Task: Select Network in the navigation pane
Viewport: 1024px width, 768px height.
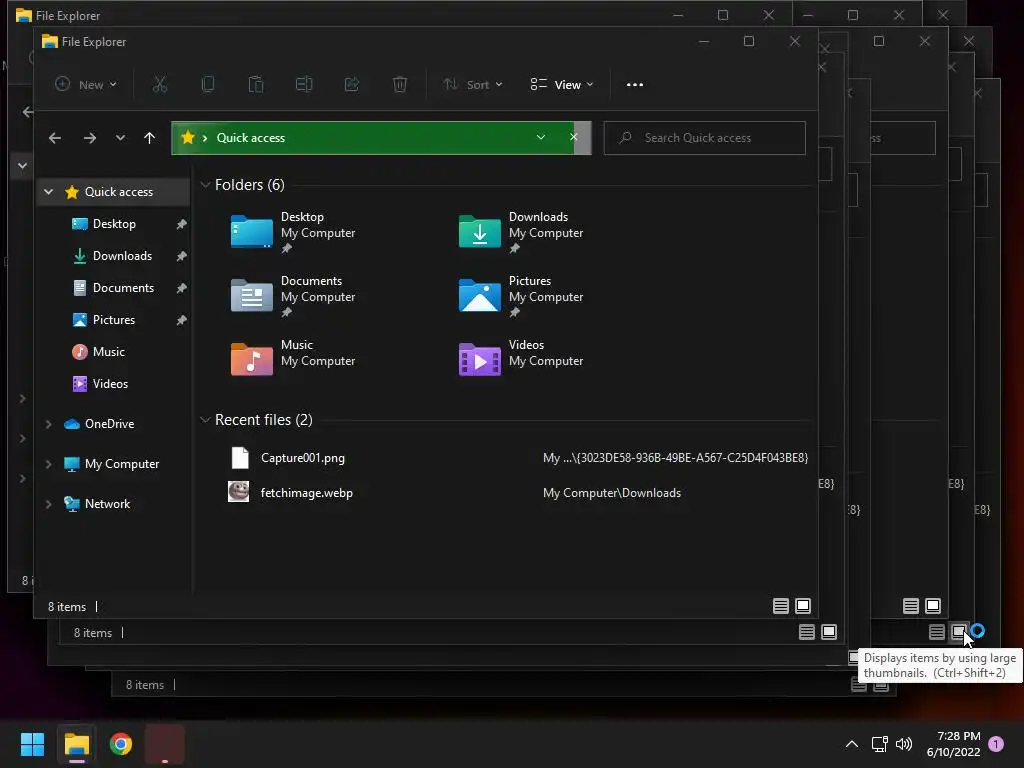Action: tap(107, 504)
